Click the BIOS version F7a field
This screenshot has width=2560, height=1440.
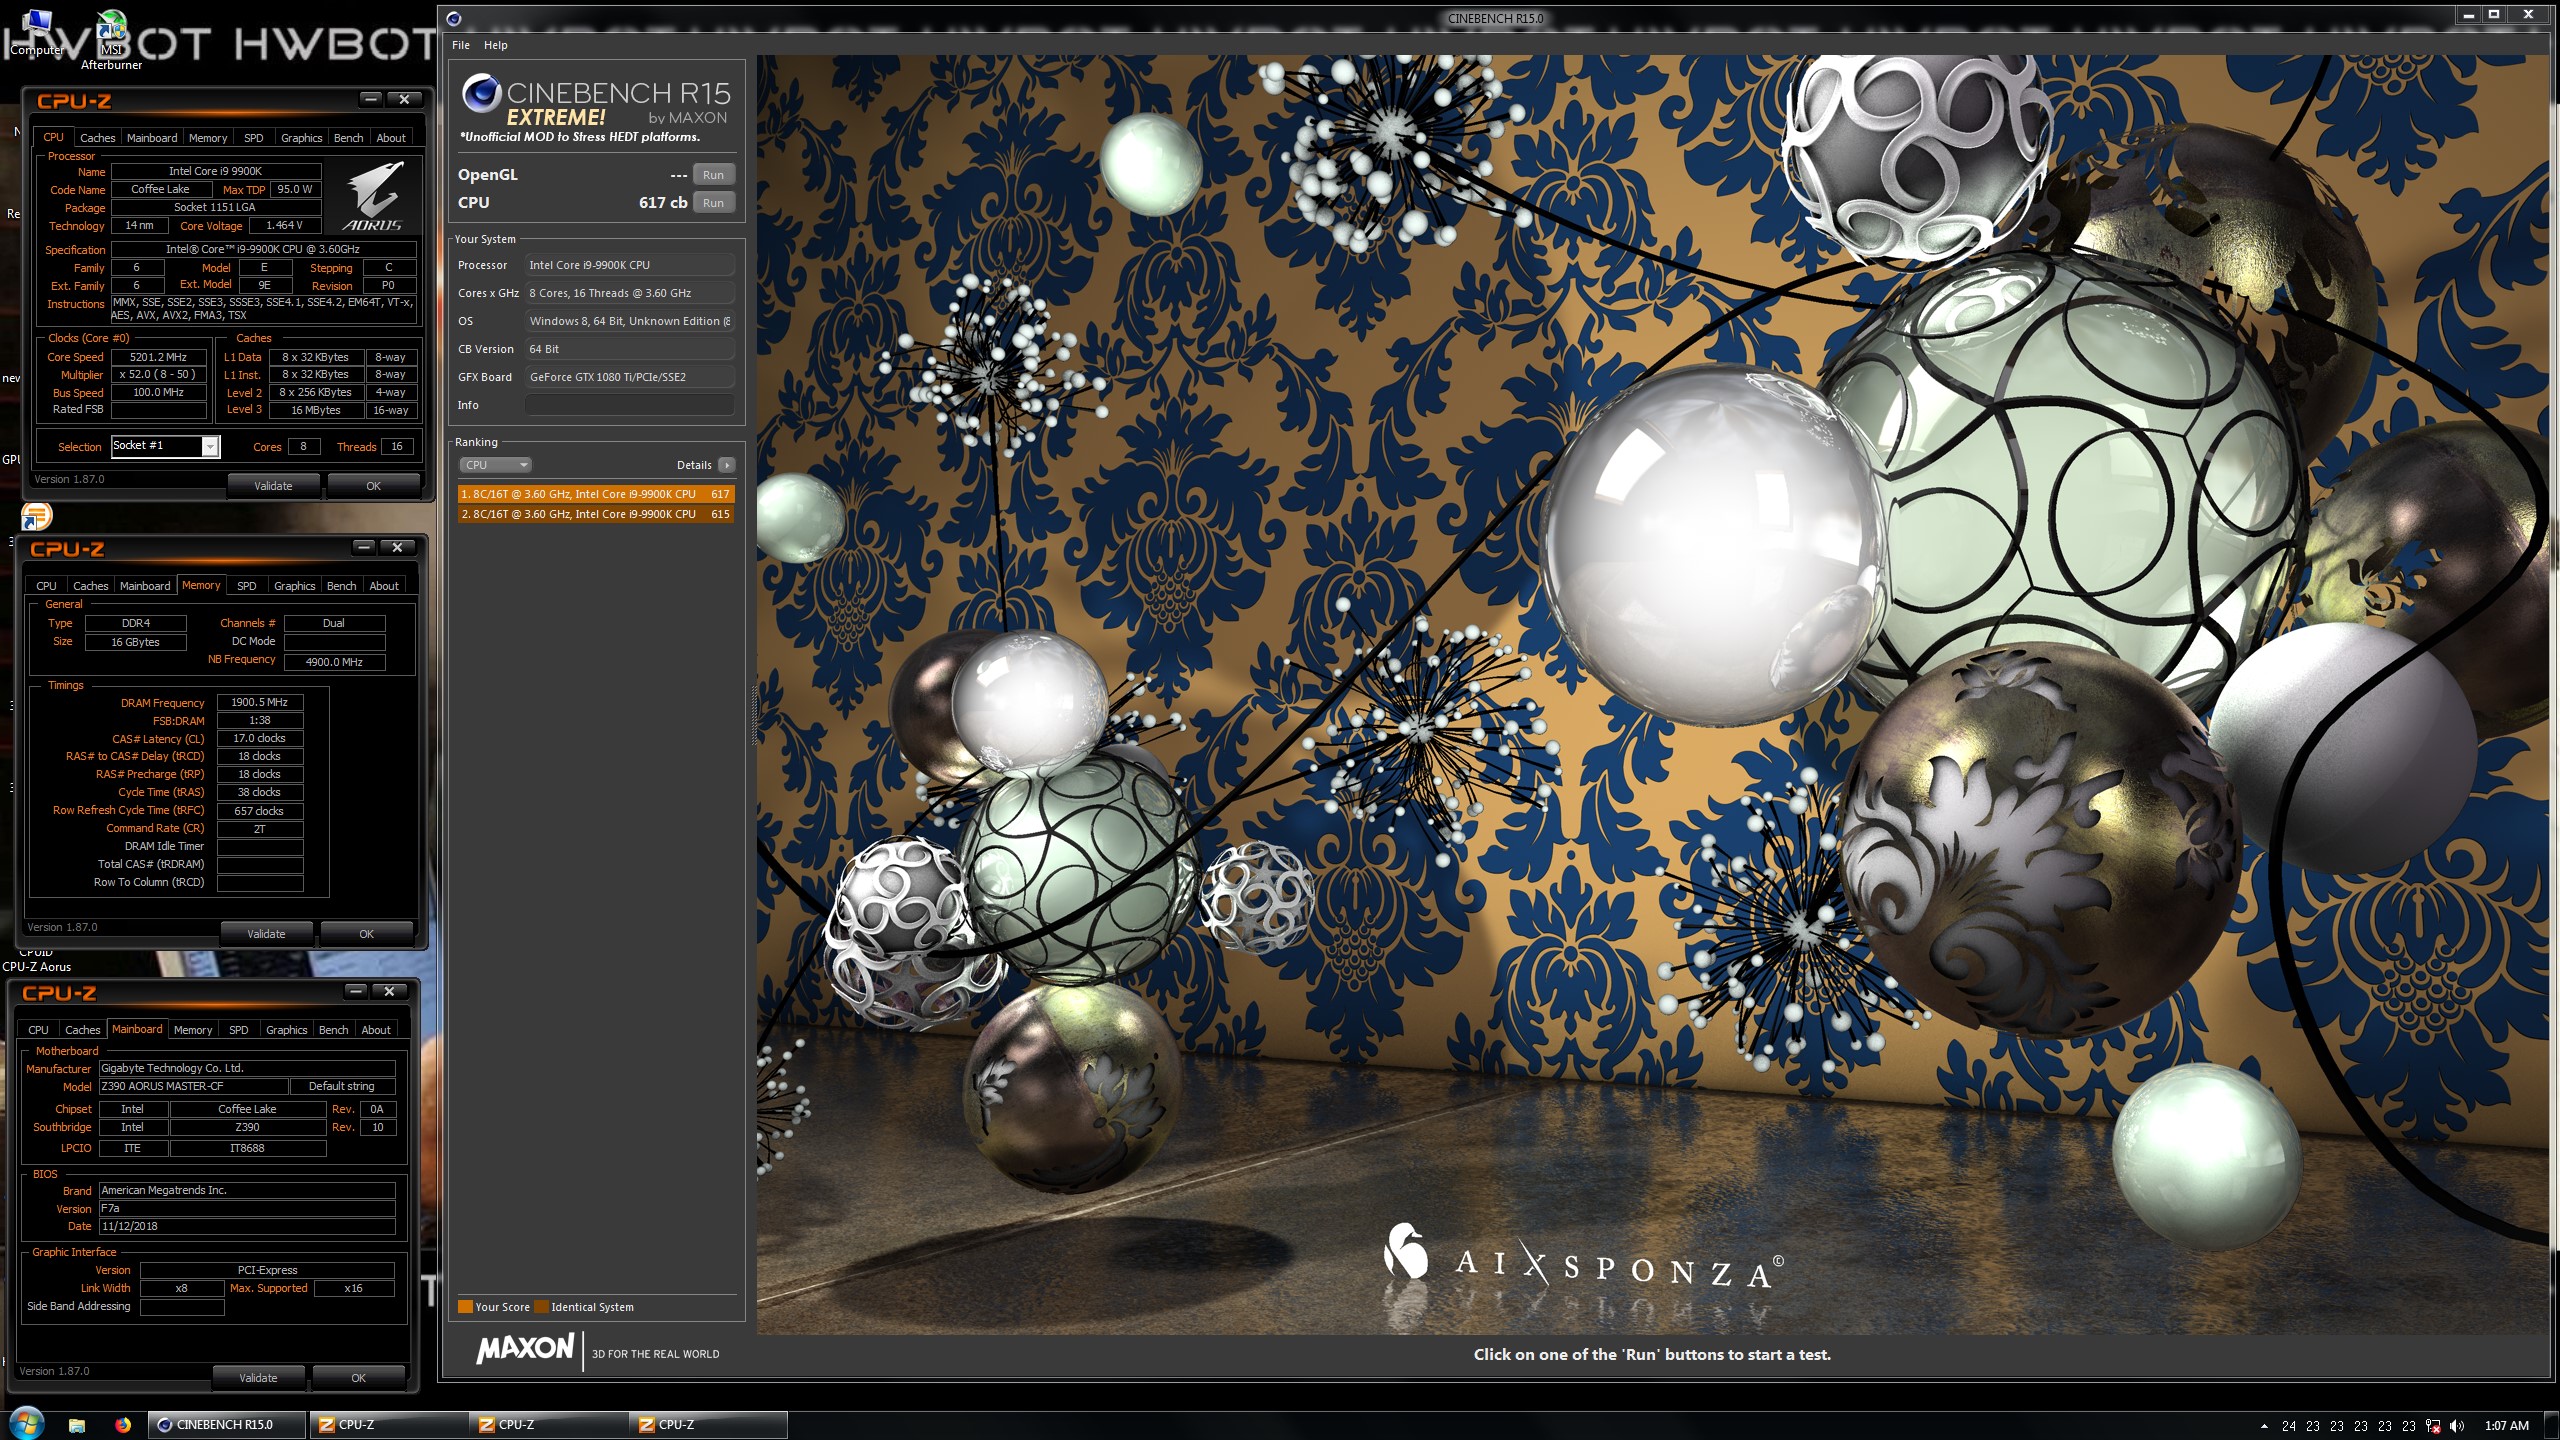pyautogui.click(x=247, y=1208)
